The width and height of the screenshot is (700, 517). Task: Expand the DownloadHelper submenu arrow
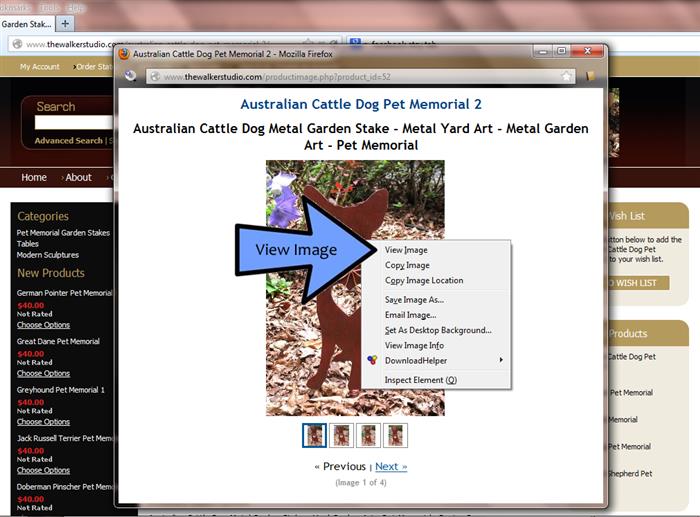coord(501,360)
